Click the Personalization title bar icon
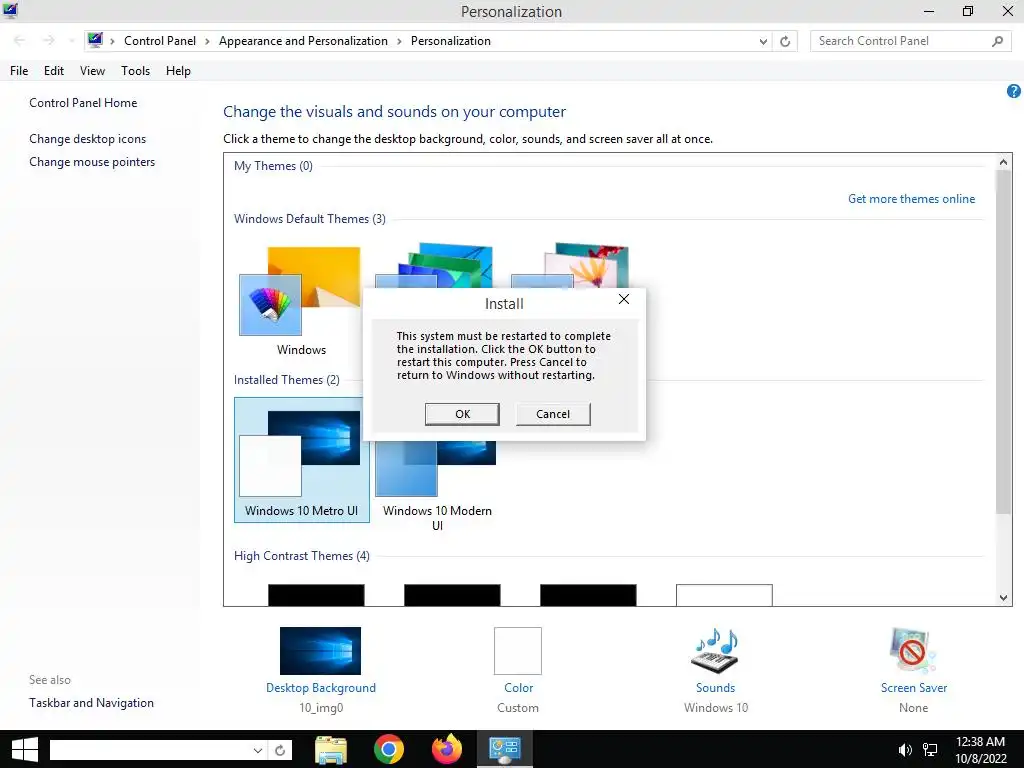The height and width of the screenshot is (768, 1024). tap(11, 10)
